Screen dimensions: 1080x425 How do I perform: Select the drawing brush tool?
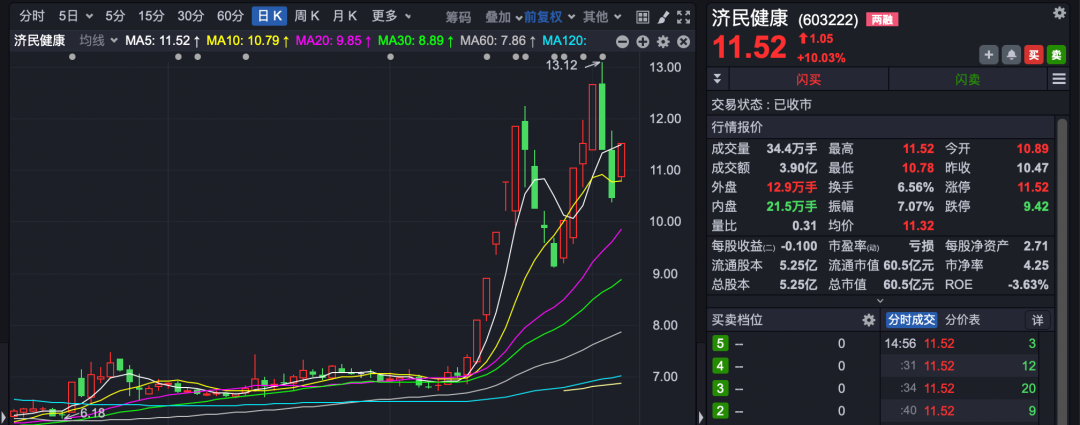click(662, 16)
